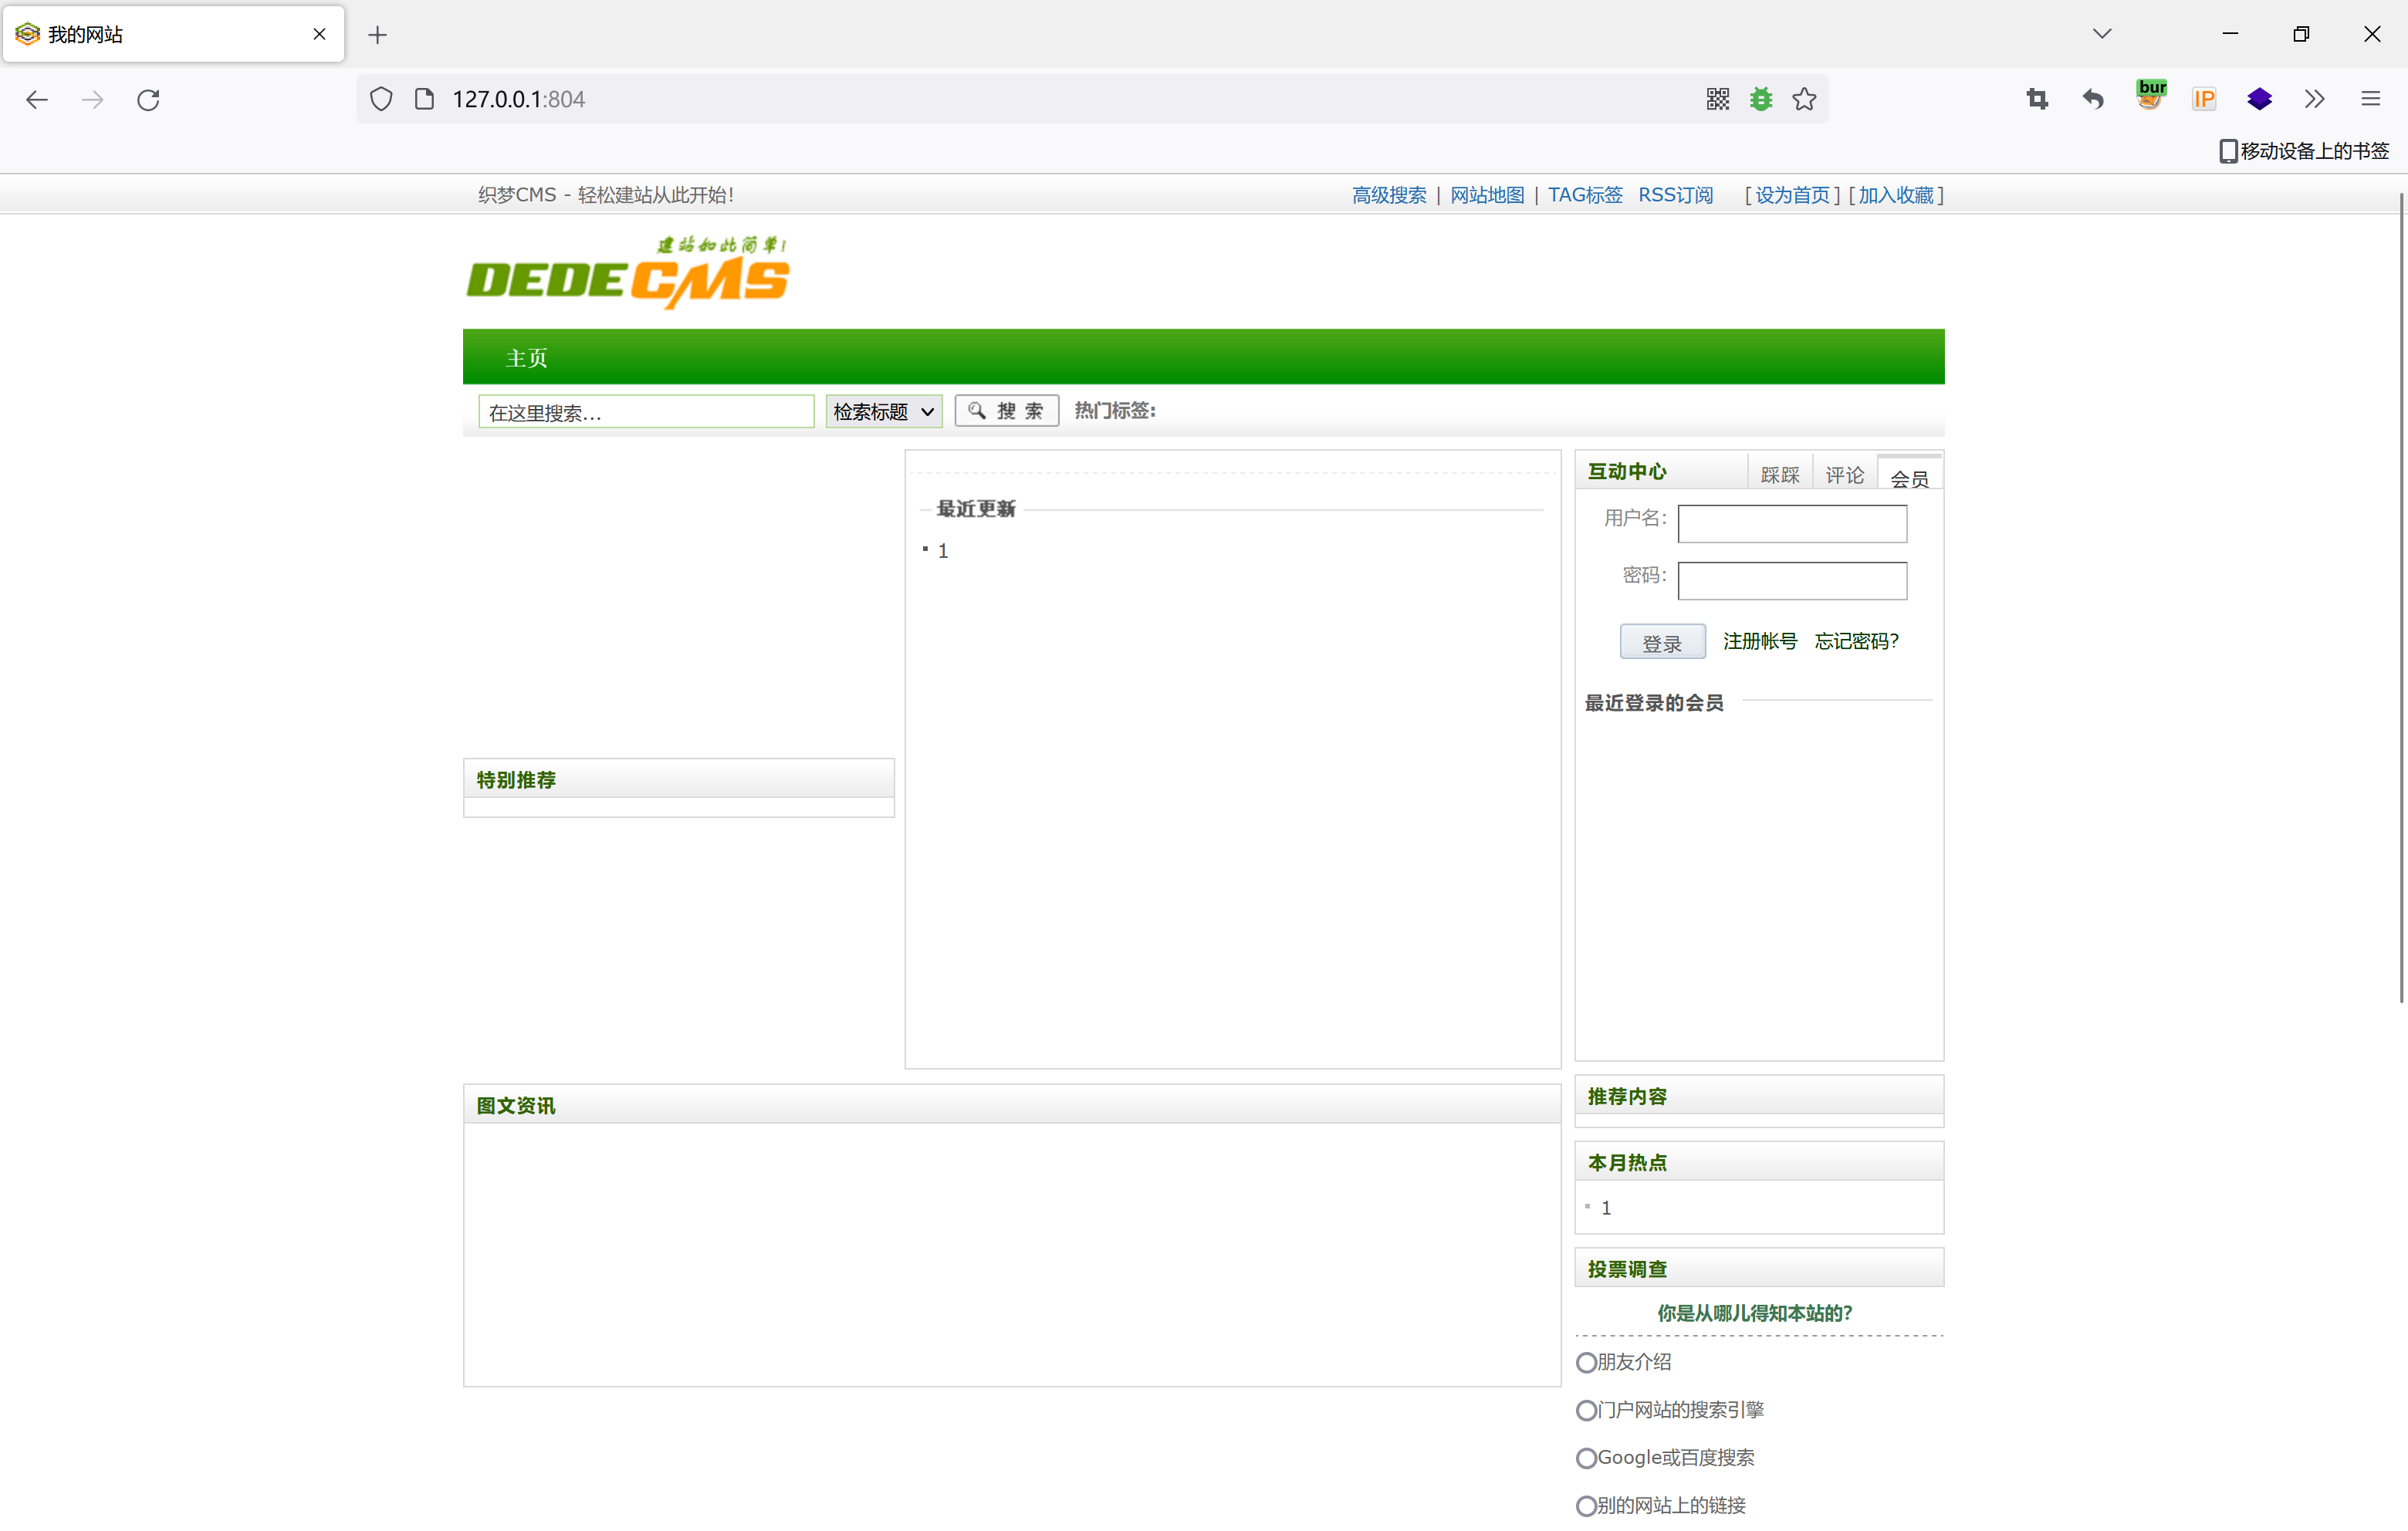Click the QR code icon in address bar
The width and height of the screenshot is (2408, 1531).
pyautogui.click(x=1717, y=99)
